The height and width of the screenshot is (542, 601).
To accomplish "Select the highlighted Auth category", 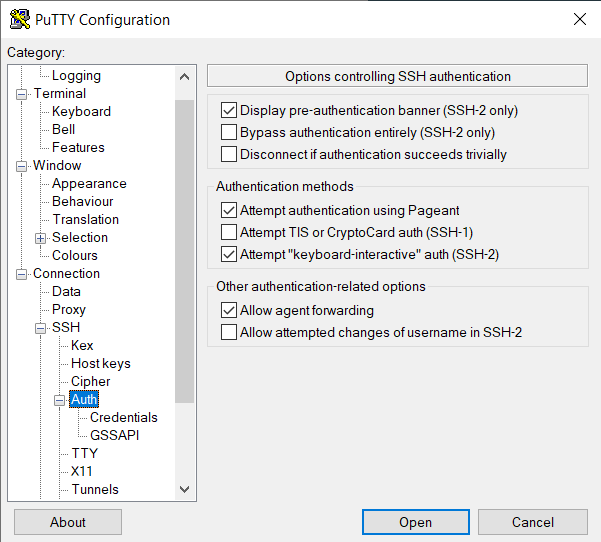I will [x=84, y=399].
